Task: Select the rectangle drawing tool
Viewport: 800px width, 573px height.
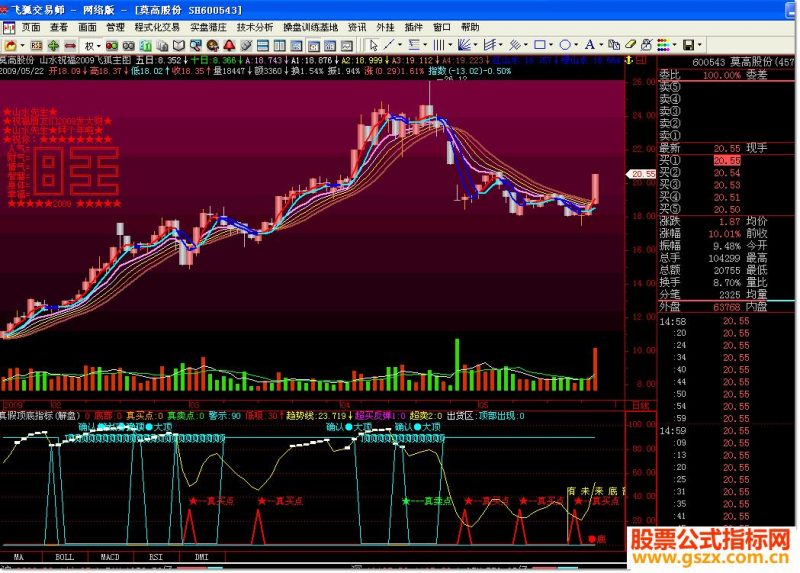Action: click(x=540, y=45)
